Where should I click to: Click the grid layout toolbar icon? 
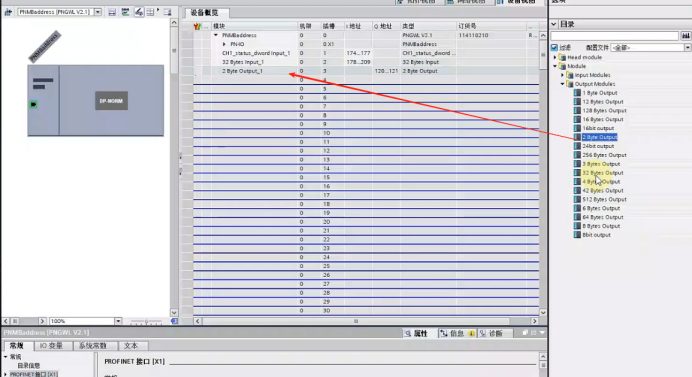(150, 12)
